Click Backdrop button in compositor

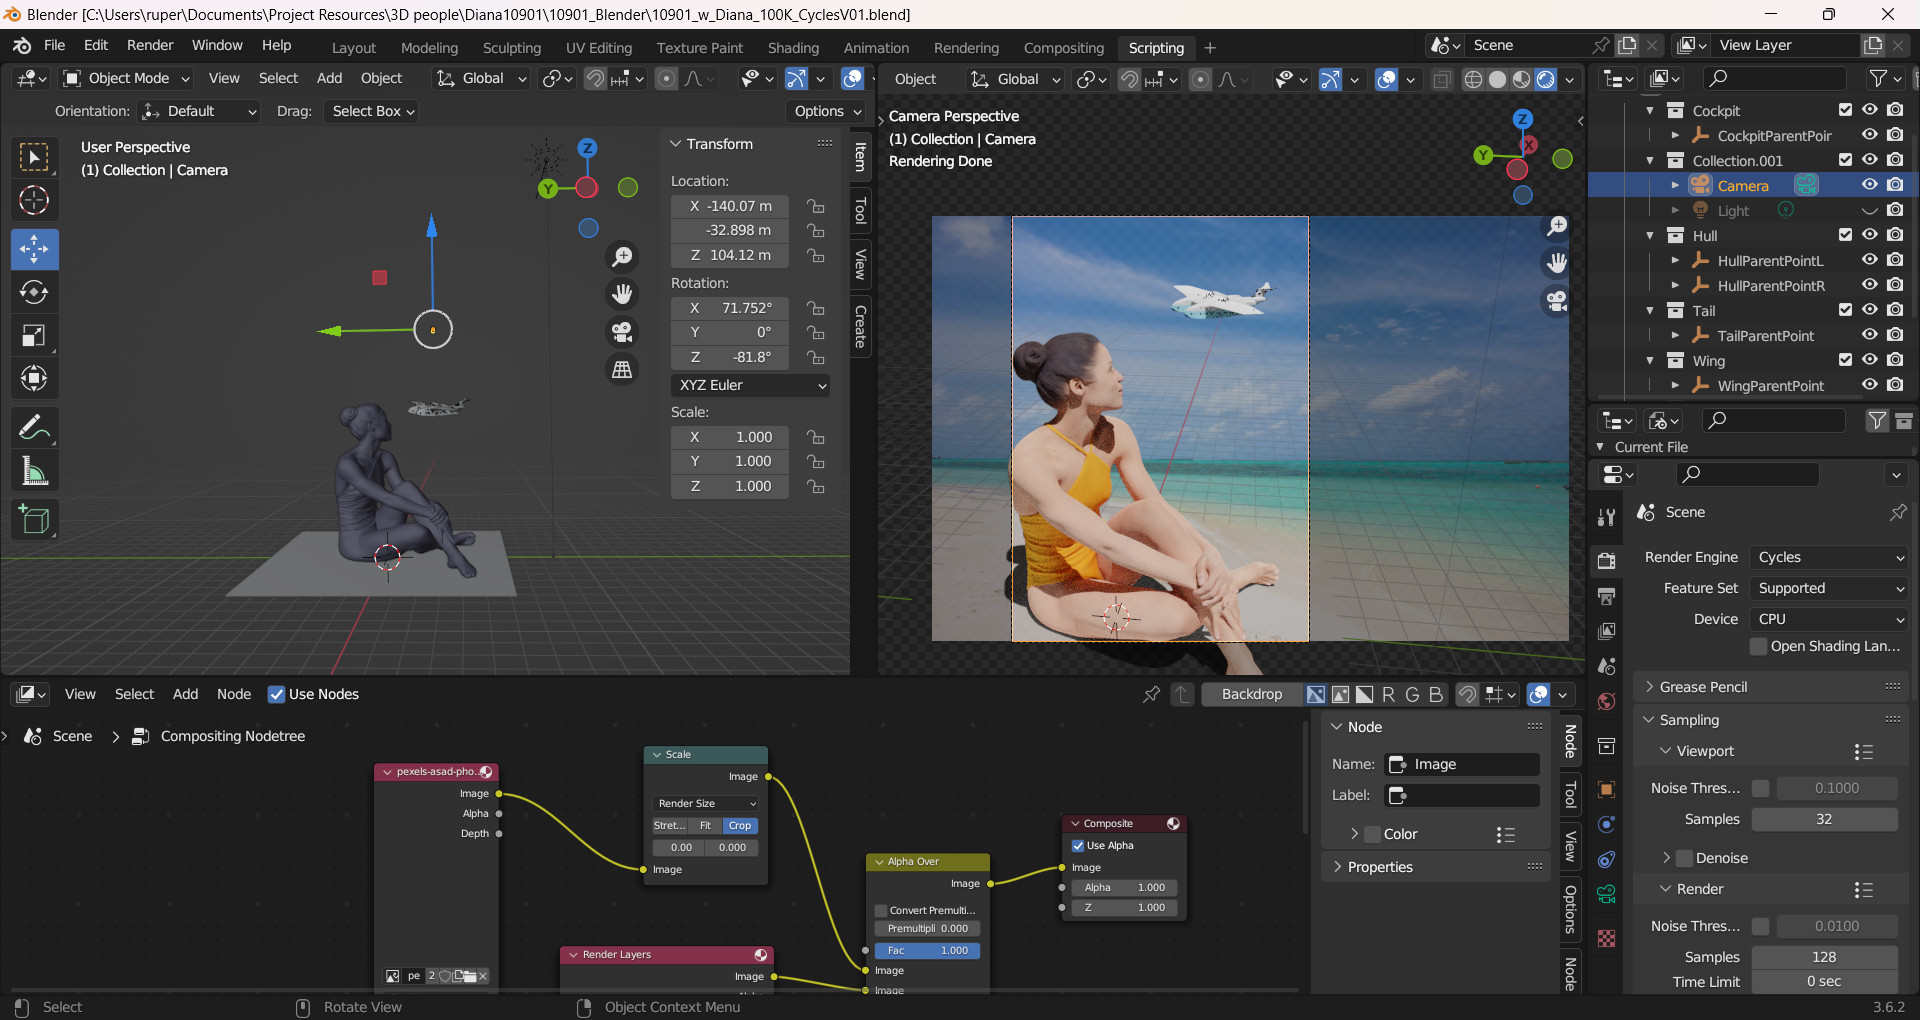coord(1252,694)
